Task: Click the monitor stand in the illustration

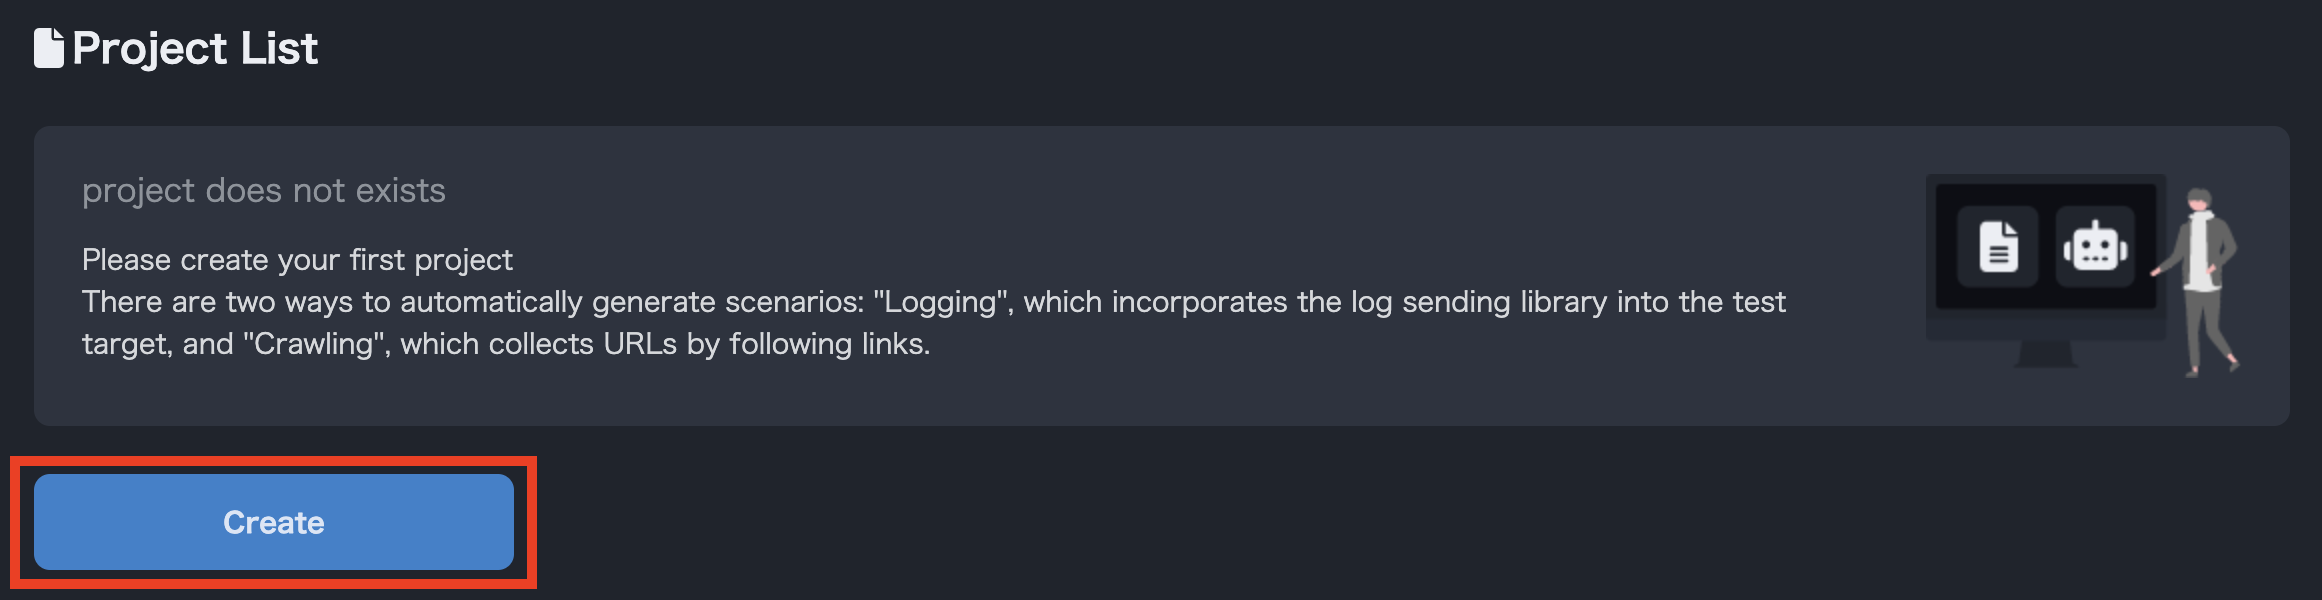Action: coord(2045,353)
